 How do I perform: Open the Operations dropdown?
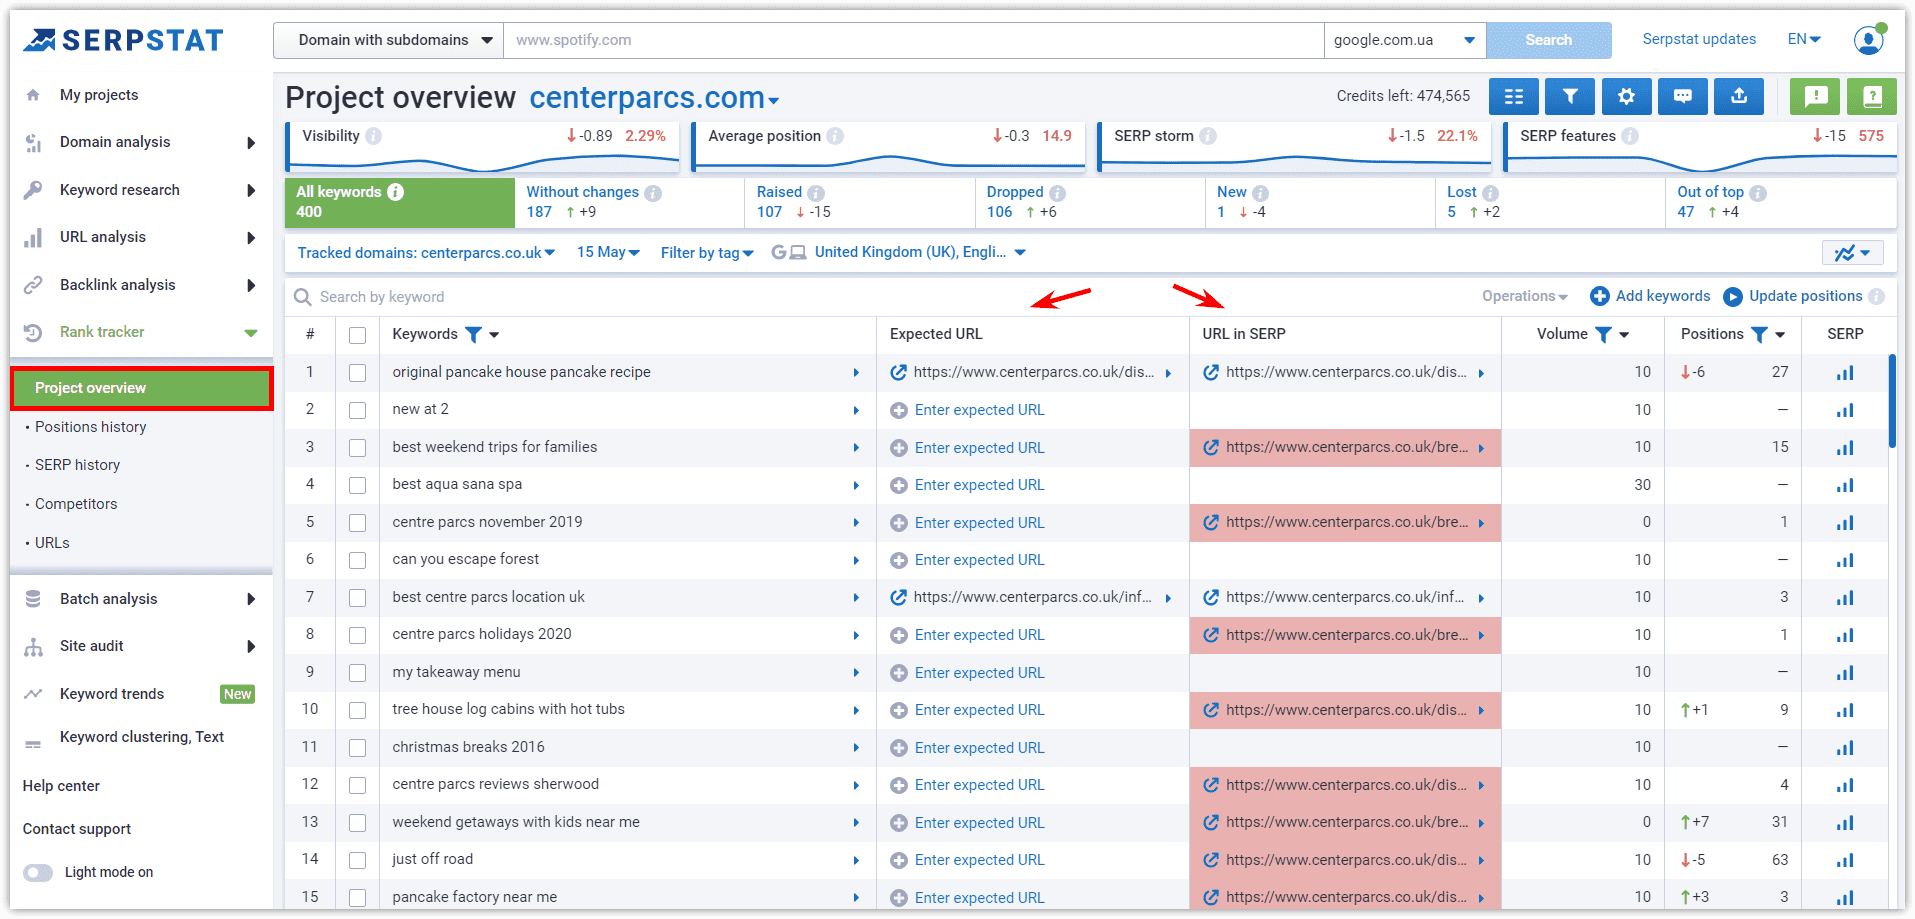tap(1525, 296)
